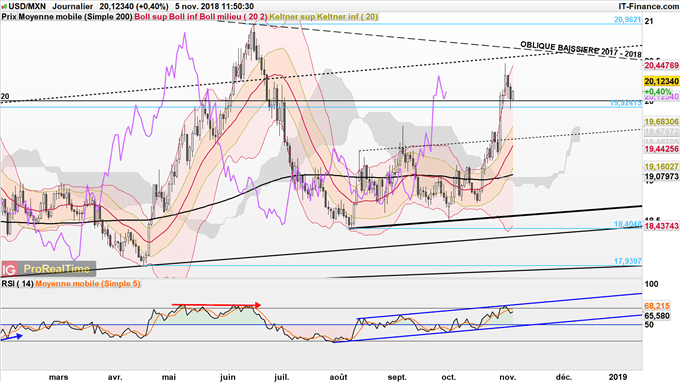Click the 19,92413 horizontal level label
This screenshot has height=382, width=680.
click(x=626, y=103)
